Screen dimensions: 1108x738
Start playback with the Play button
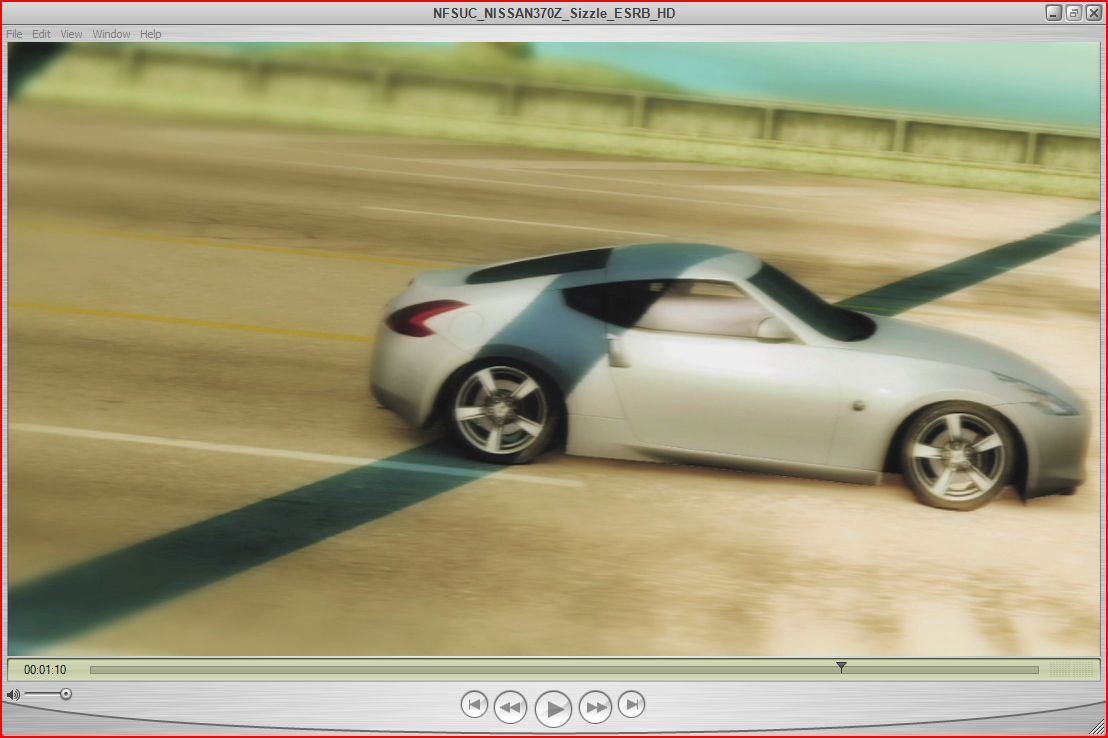tap(553, 708)
